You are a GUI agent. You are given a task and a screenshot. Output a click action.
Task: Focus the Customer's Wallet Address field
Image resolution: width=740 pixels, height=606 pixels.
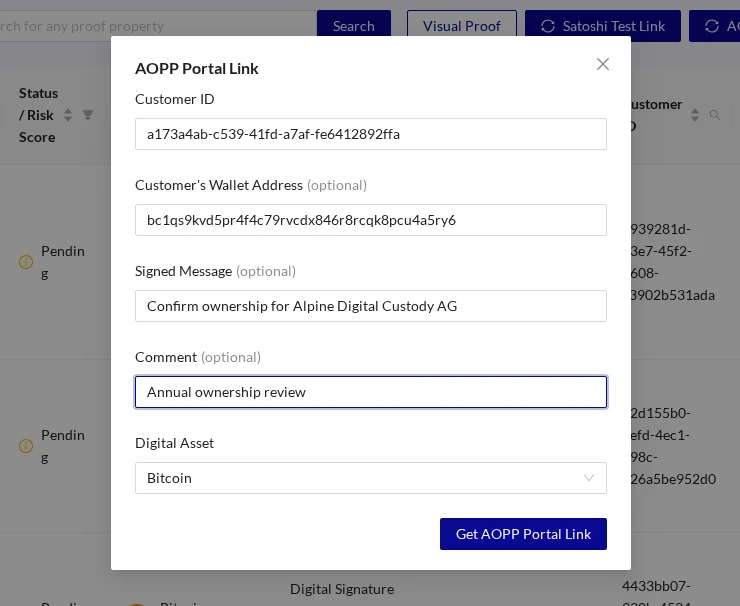tap(370, 220)
